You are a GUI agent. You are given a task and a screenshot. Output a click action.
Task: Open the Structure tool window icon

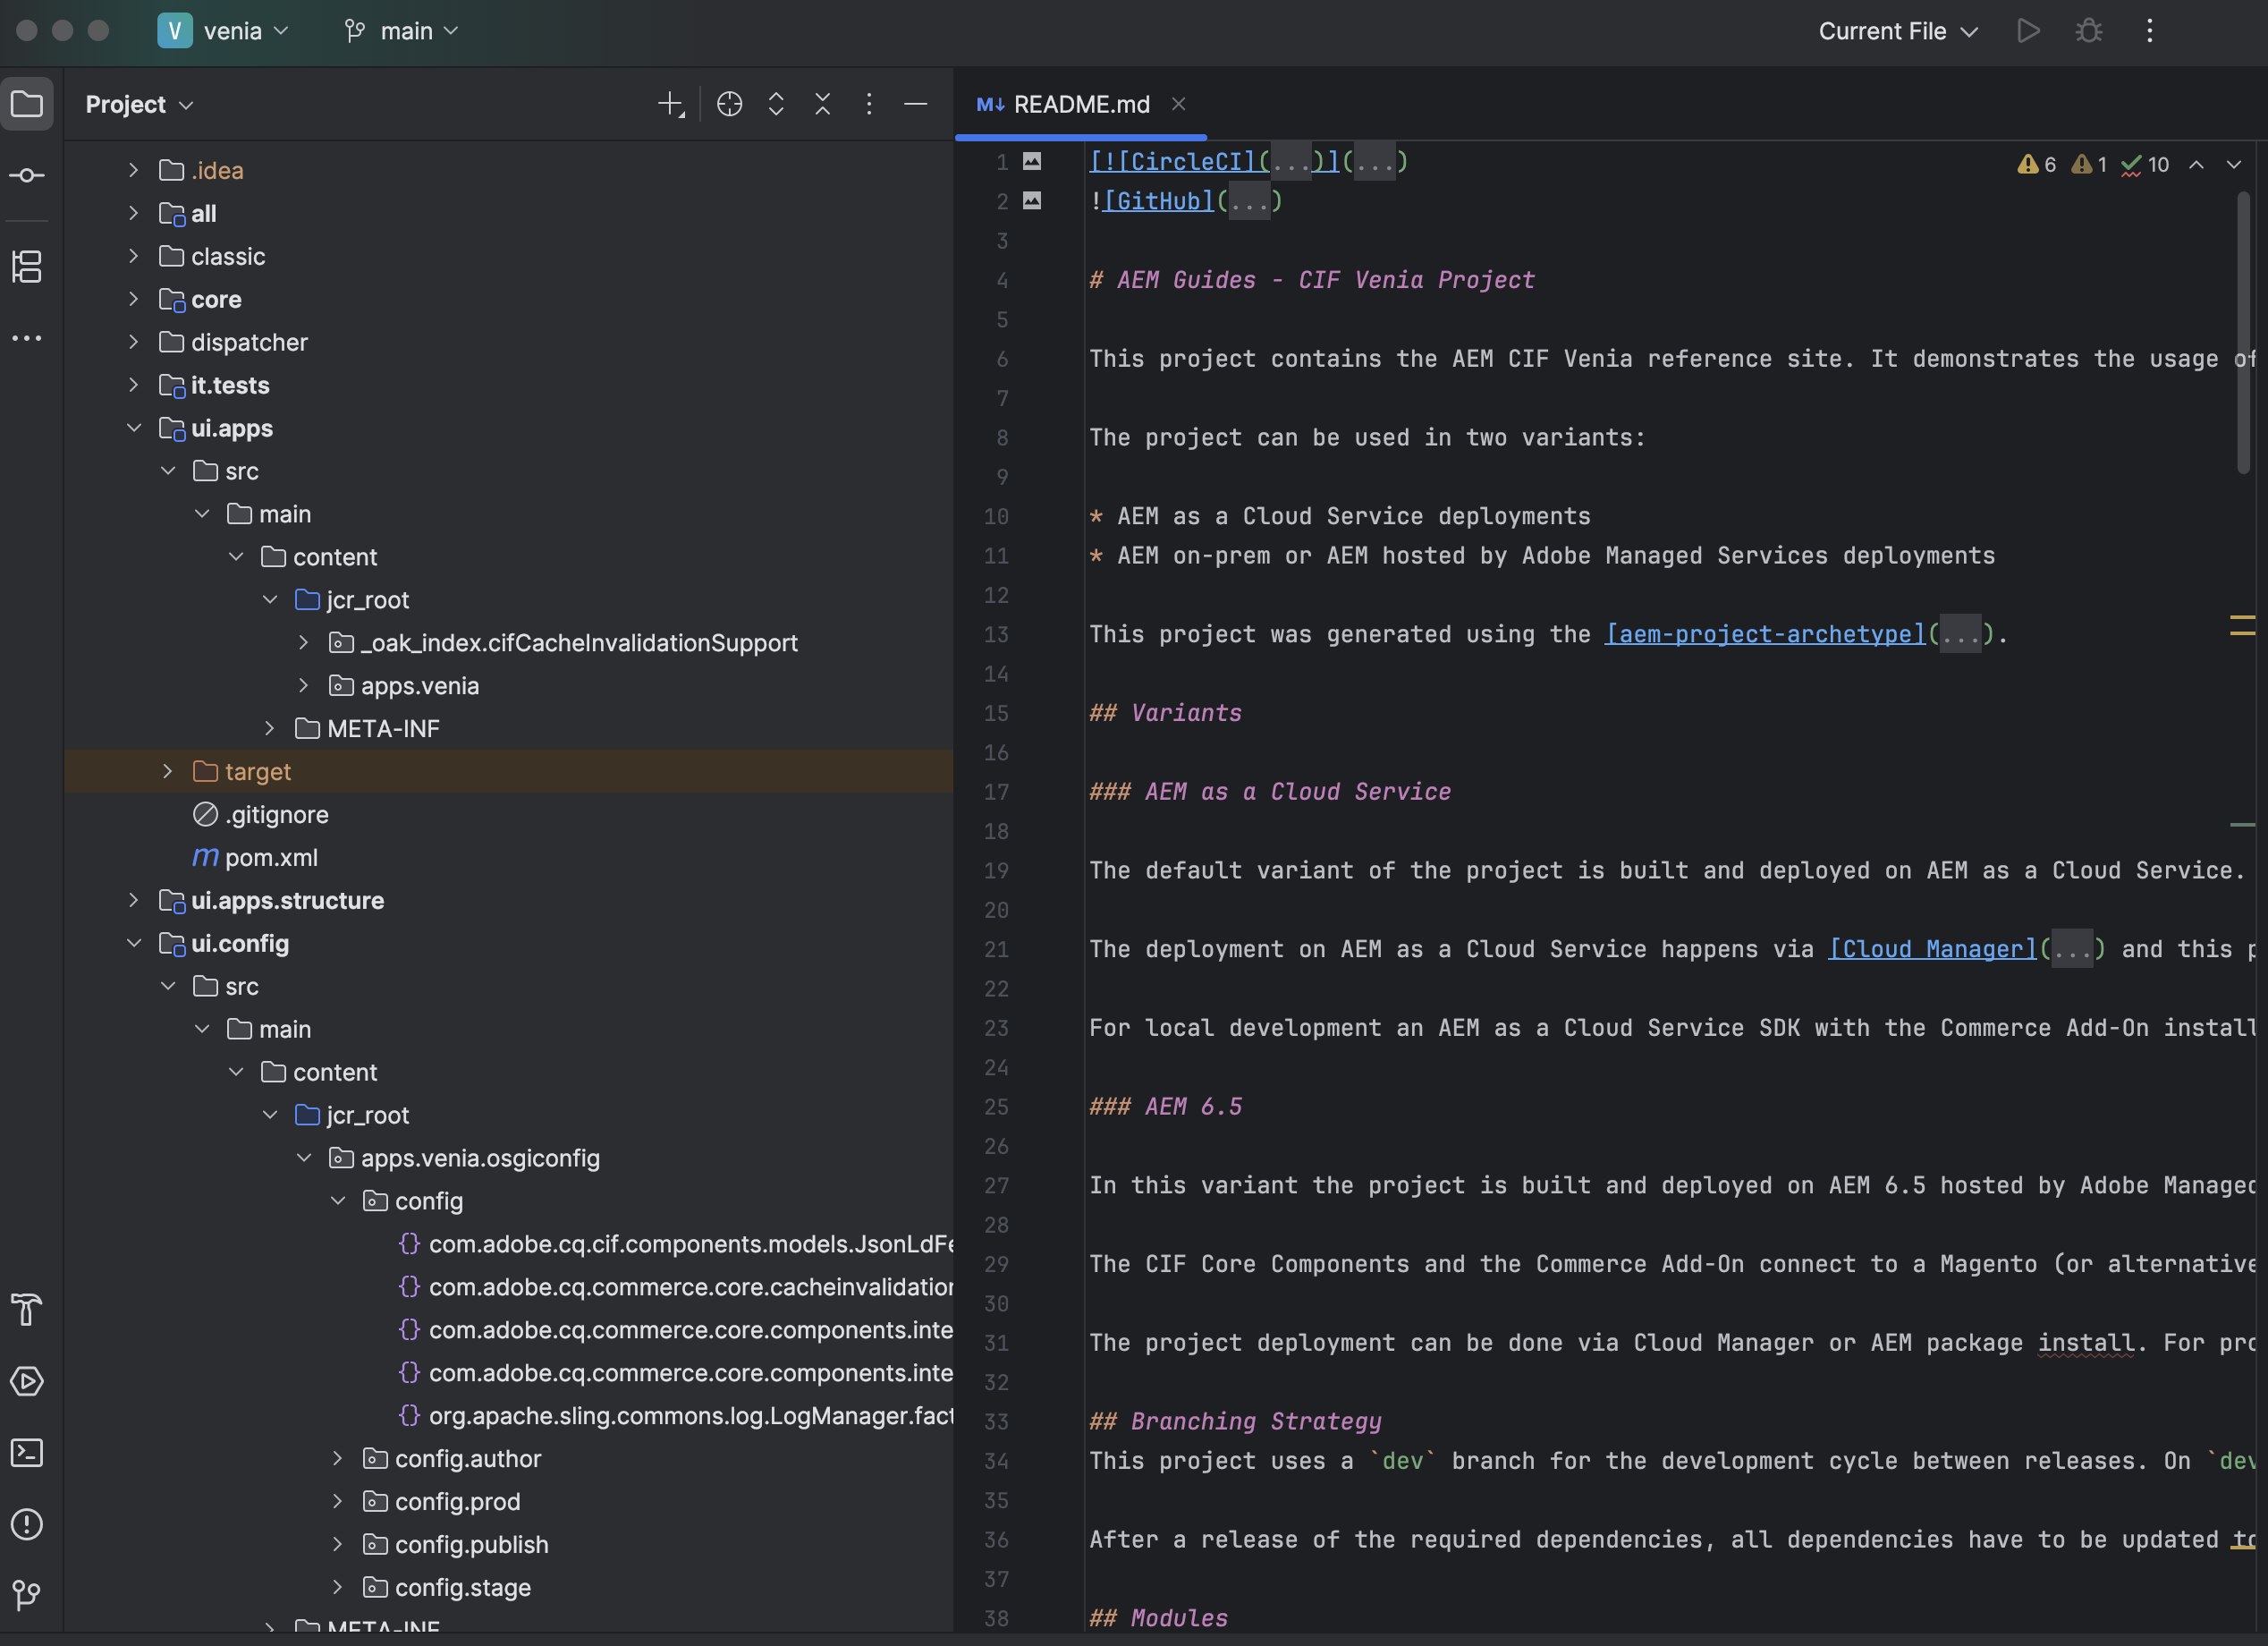[x=27, y=267]
